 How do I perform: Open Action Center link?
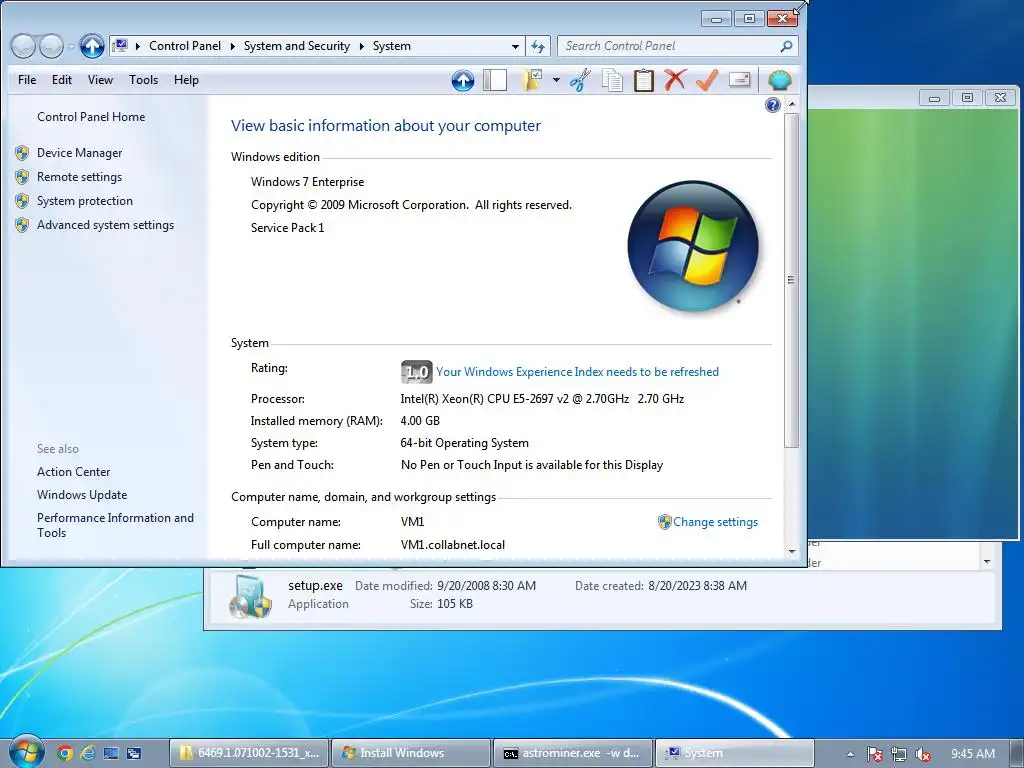point(73,472)
